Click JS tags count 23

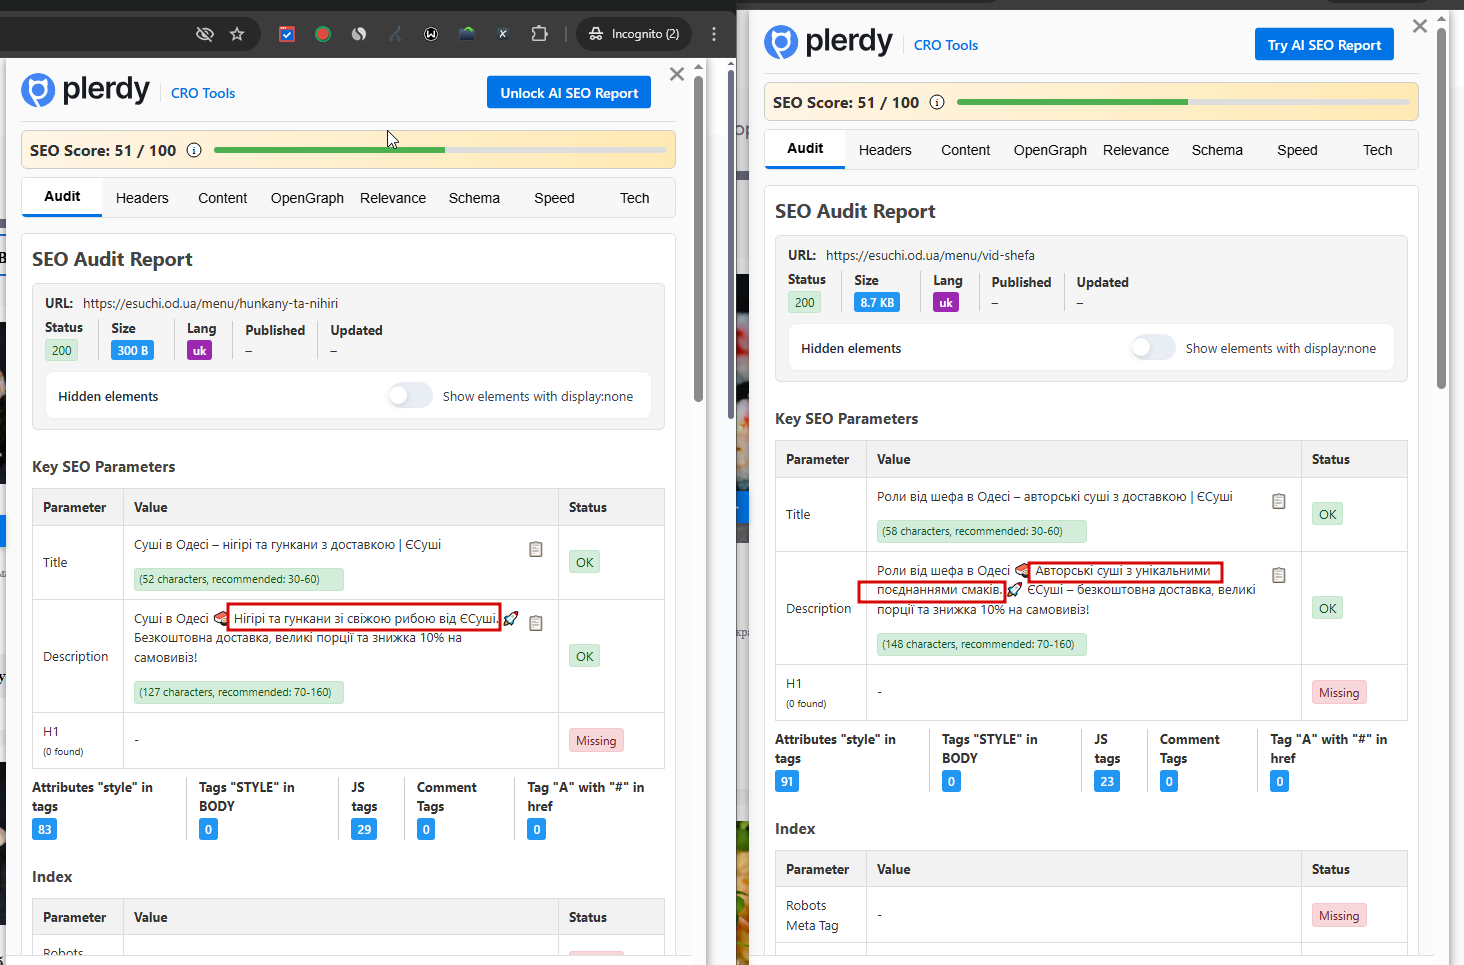coord(1107,781)
